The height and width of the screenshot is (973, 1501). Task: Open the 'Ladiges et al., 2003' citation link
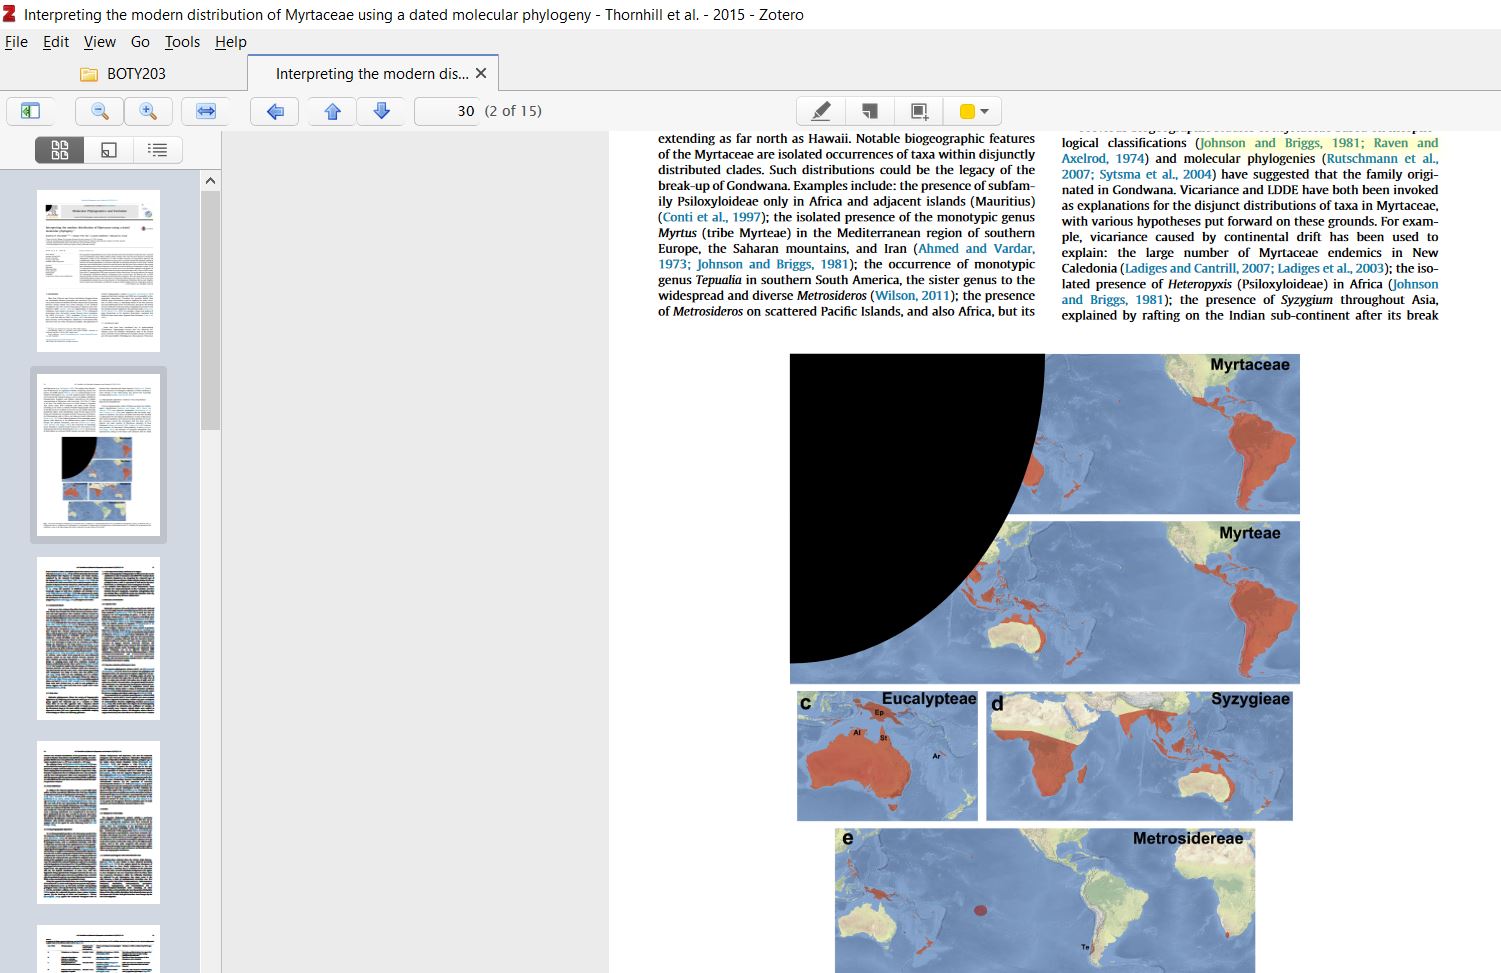tap(1330, 268)
